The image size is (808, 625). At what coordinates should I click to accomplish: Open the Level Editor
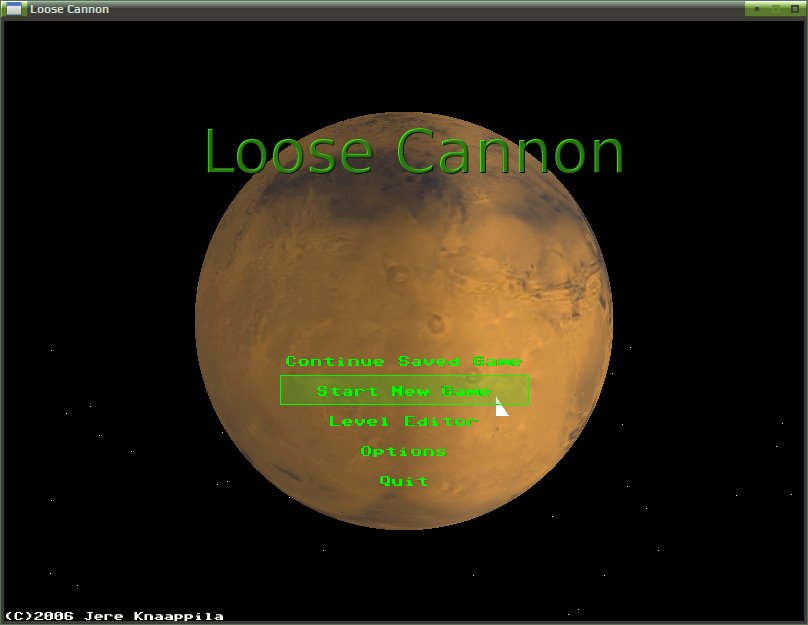403,421
